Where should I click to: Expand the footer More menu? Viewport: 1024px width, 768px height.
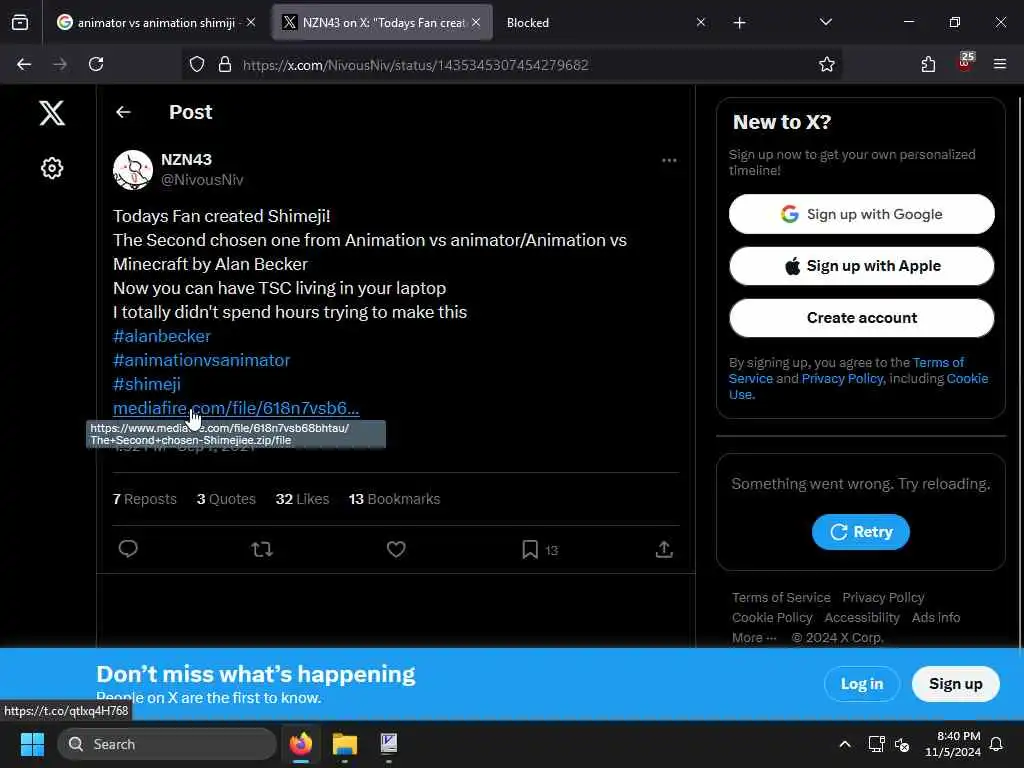pos(754,638)
